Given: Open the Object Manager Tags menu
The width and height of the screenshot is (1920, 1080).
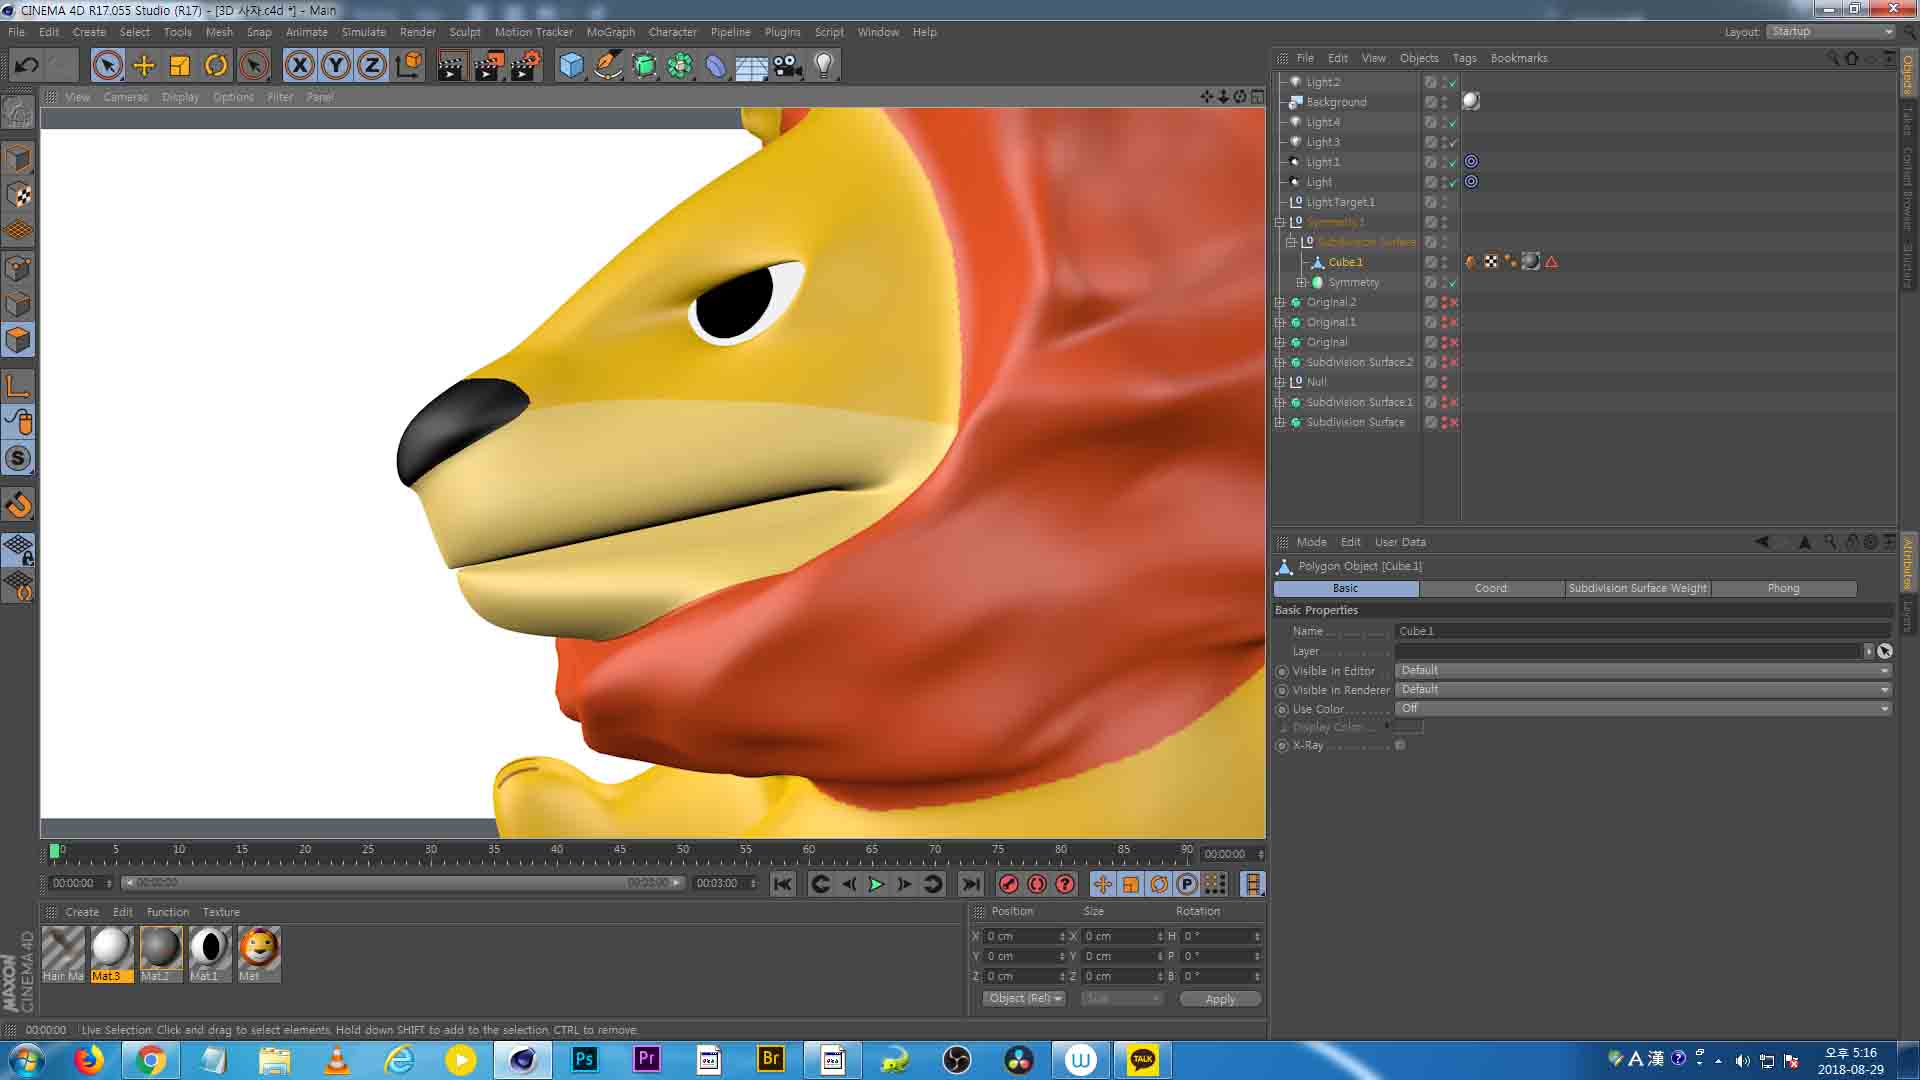Looking at the screenshot, I should pyautogui.click(x=1464, y=58).
